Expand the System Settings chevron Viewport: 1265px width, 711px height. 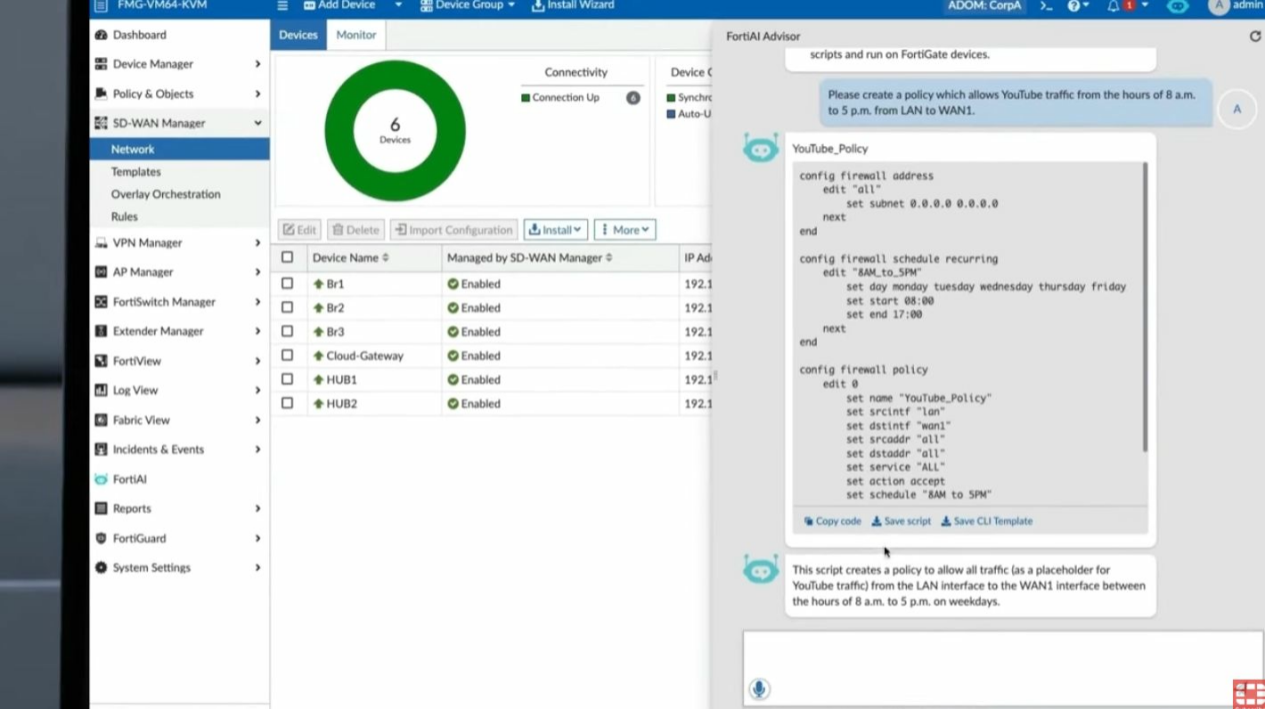coord(257,568)
